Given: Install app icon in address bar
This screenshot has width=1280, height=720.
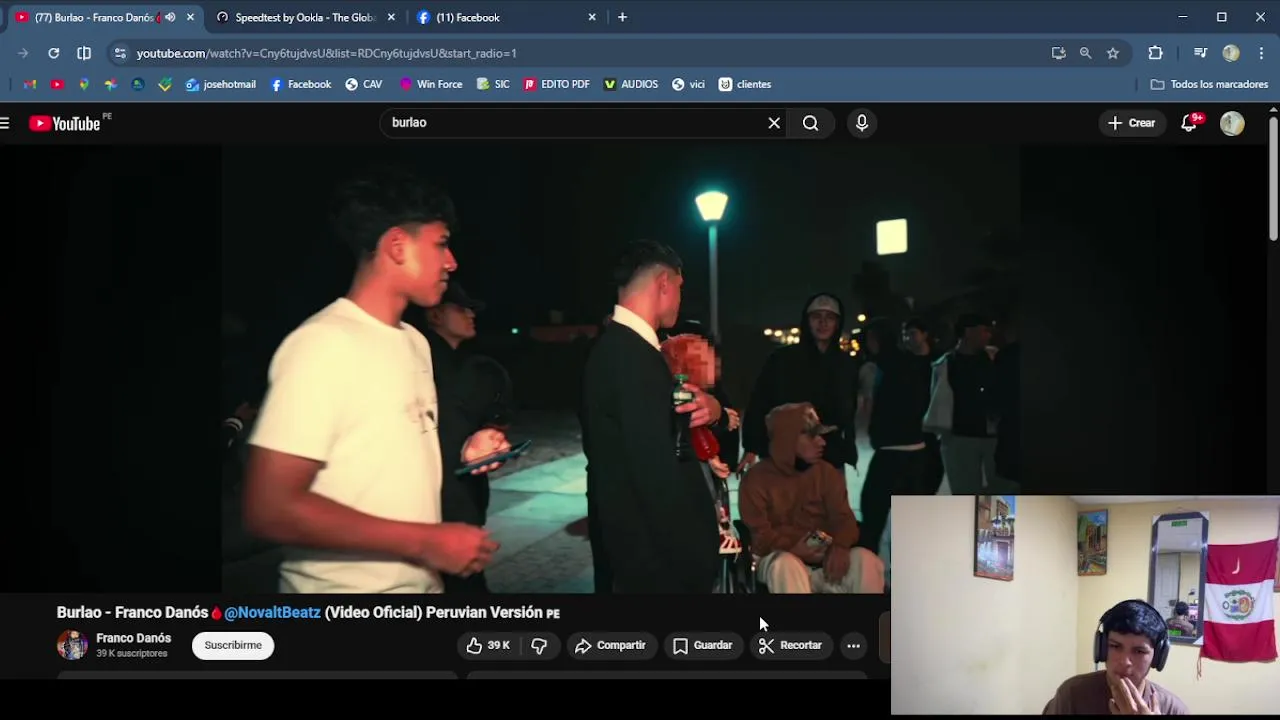Looking at the screenshot, I should click(x=1058, y=53).
